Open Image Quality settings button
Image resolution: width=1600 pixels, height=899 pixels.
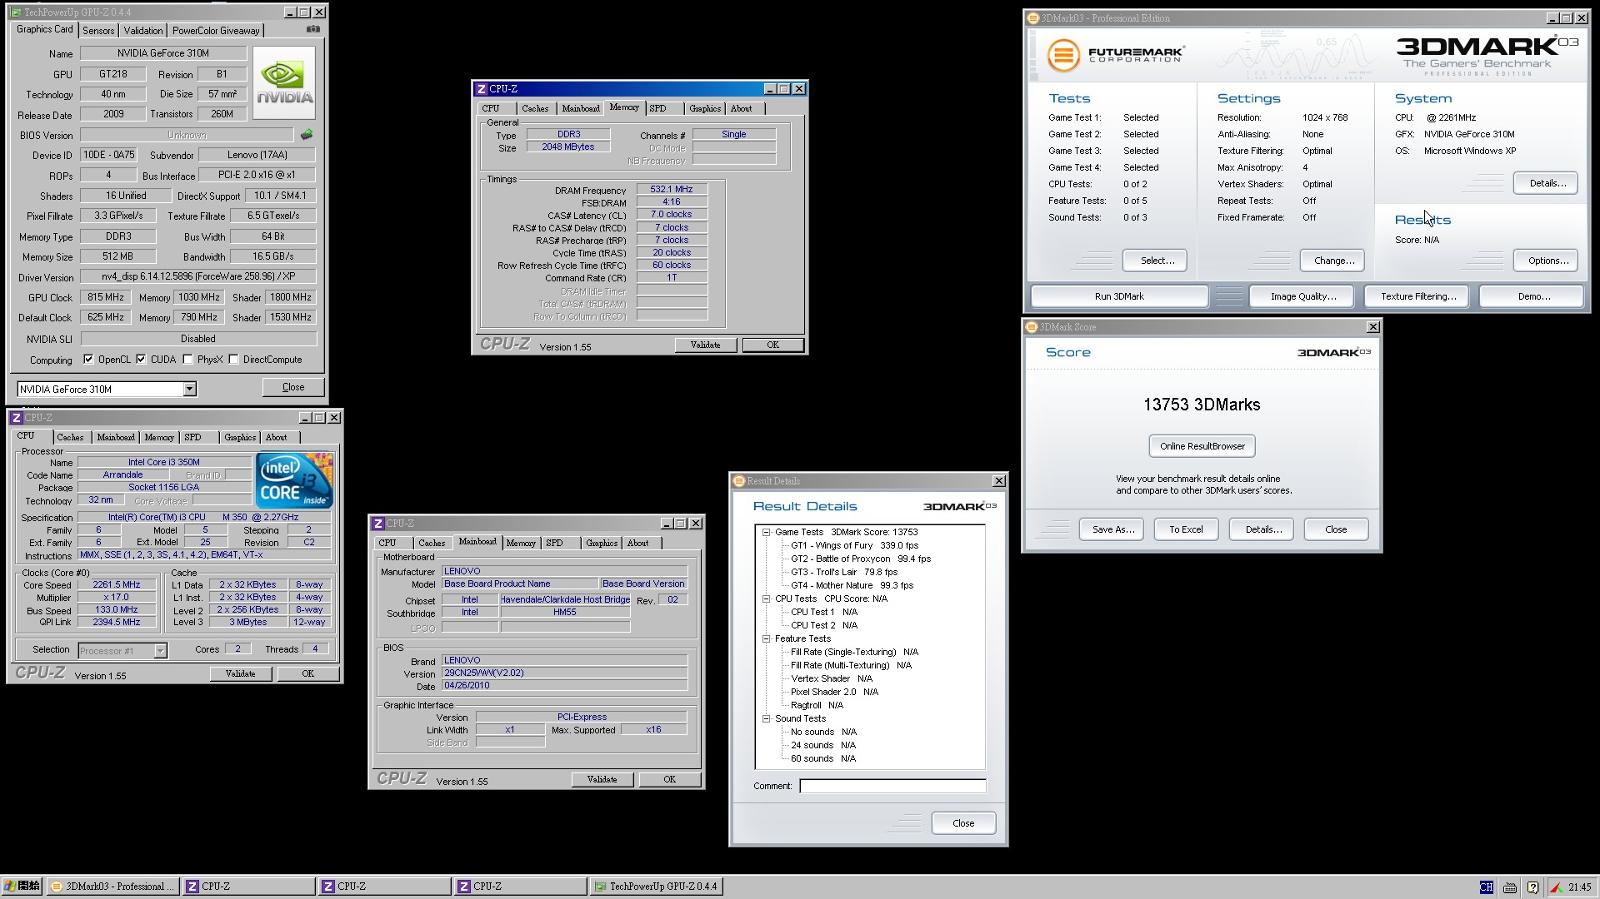coord(1303,296)
